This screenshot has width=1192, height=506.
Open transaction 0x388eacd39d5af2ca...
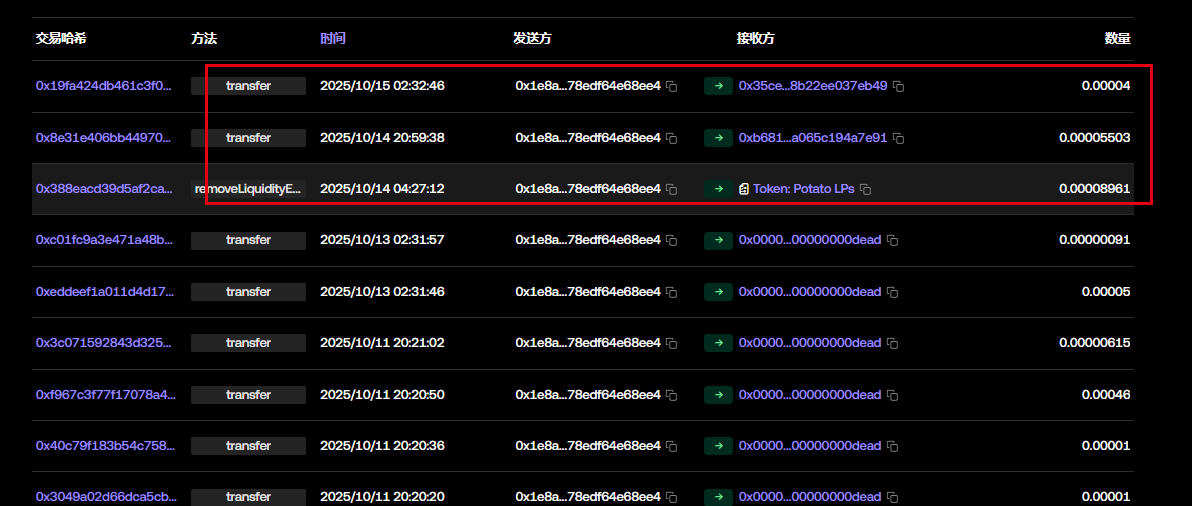104,188
